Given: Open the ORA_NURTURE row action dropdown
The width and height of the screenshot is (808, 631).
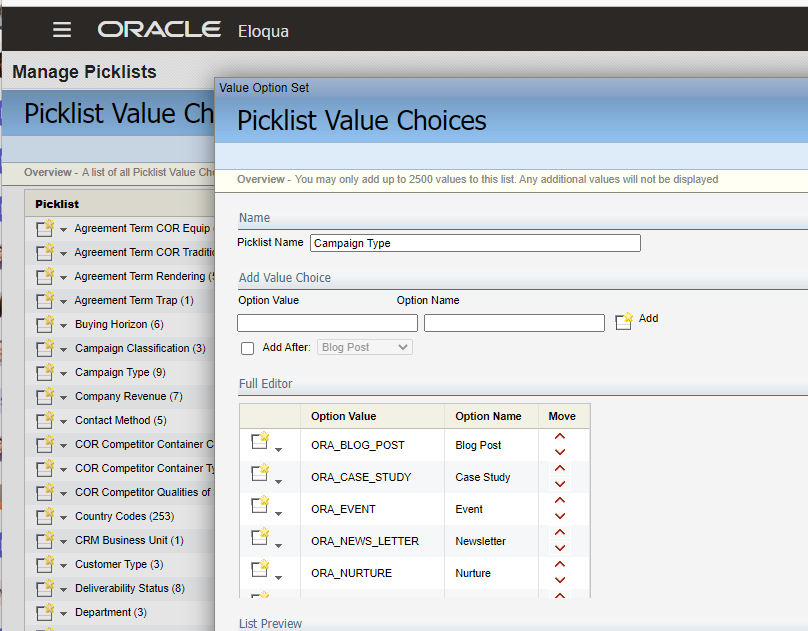Looking at the screenshot, I should click(278, 577).
